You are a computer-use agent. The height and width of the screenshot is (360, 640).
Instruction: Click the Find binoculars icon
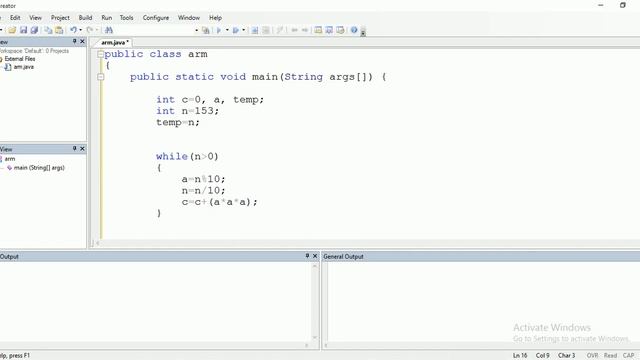(x=109, y=30)
